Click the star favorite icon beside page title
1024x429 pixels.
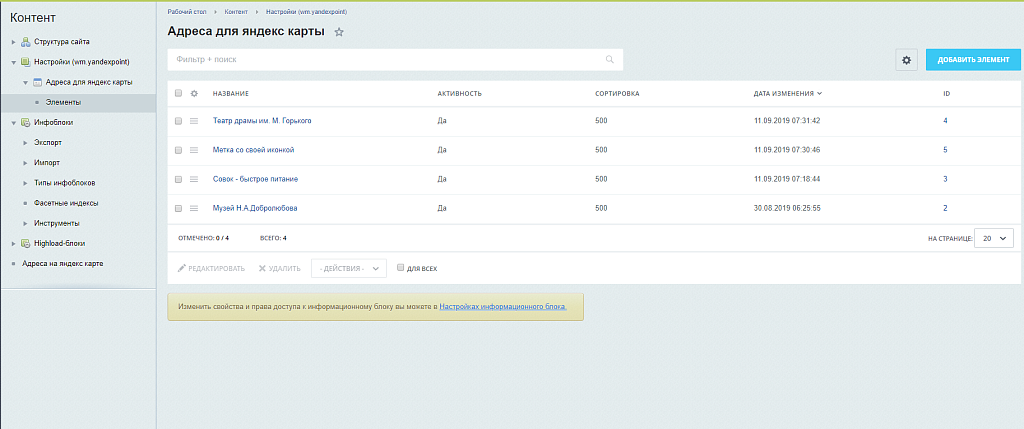coord(339,33)
